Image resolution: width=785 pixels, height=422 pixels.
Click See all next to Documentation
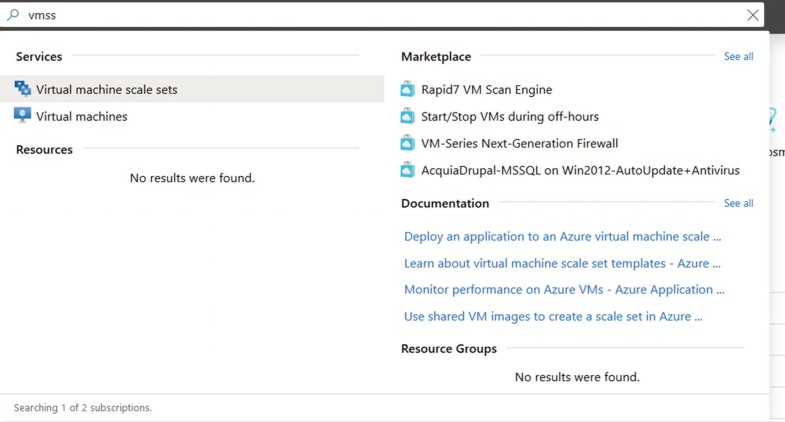pos(738,203)
